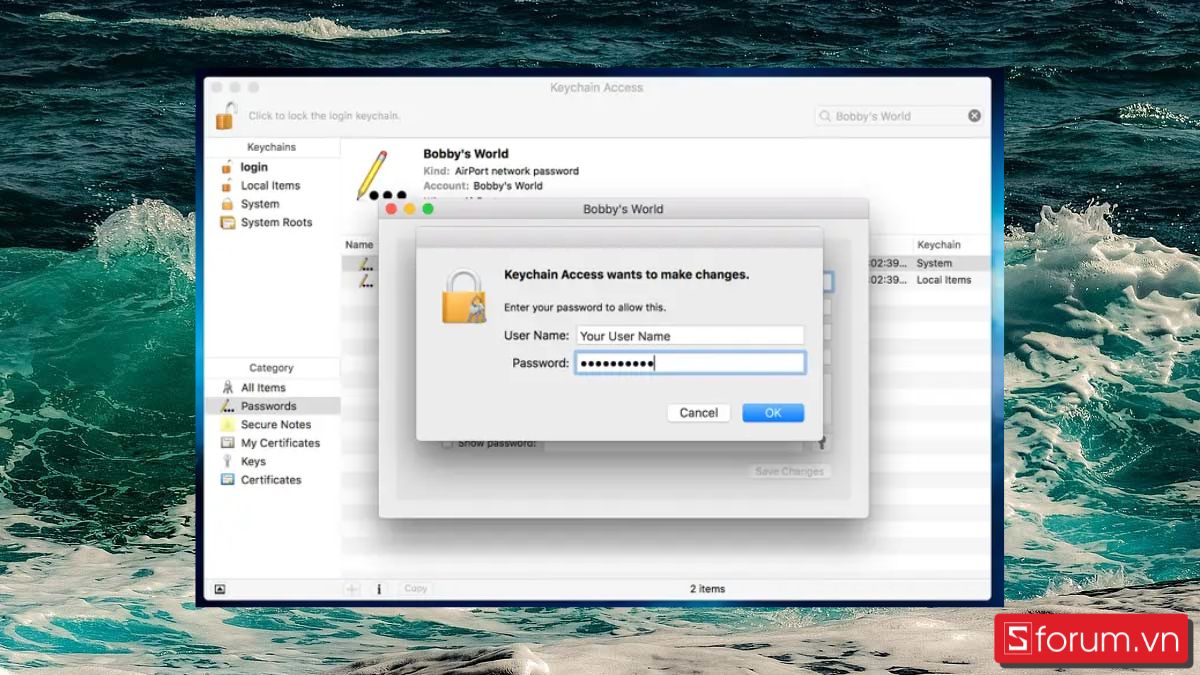Open item info with the i icon

[x=379, y=589]
